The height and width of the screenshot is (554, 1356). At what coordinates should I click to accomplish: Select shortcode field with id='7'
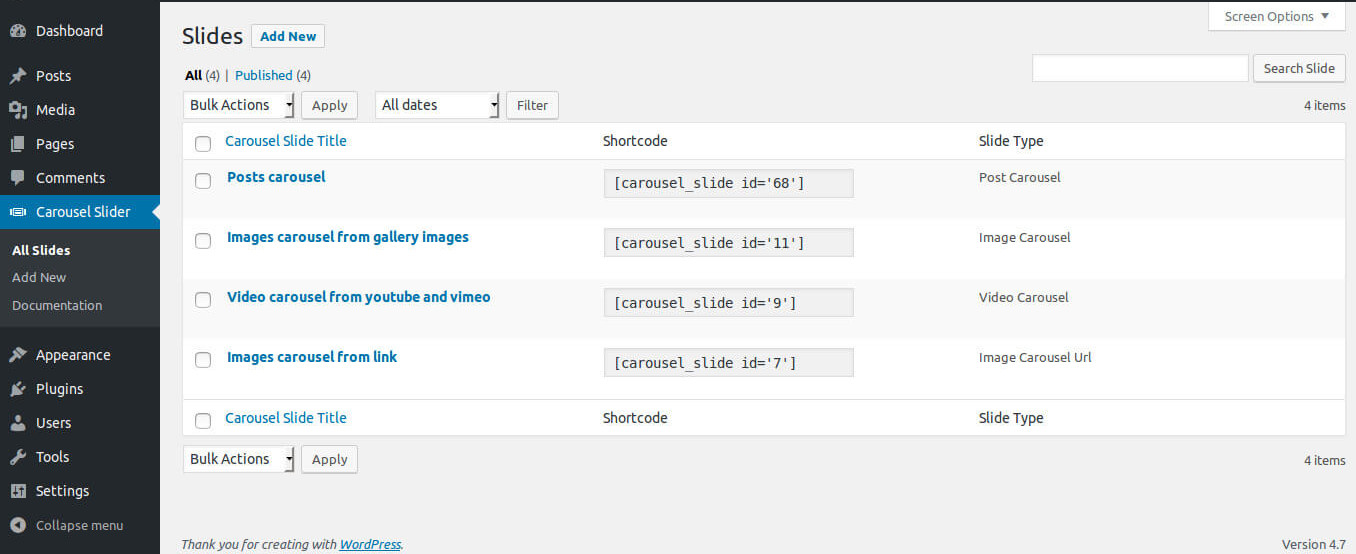729,363
